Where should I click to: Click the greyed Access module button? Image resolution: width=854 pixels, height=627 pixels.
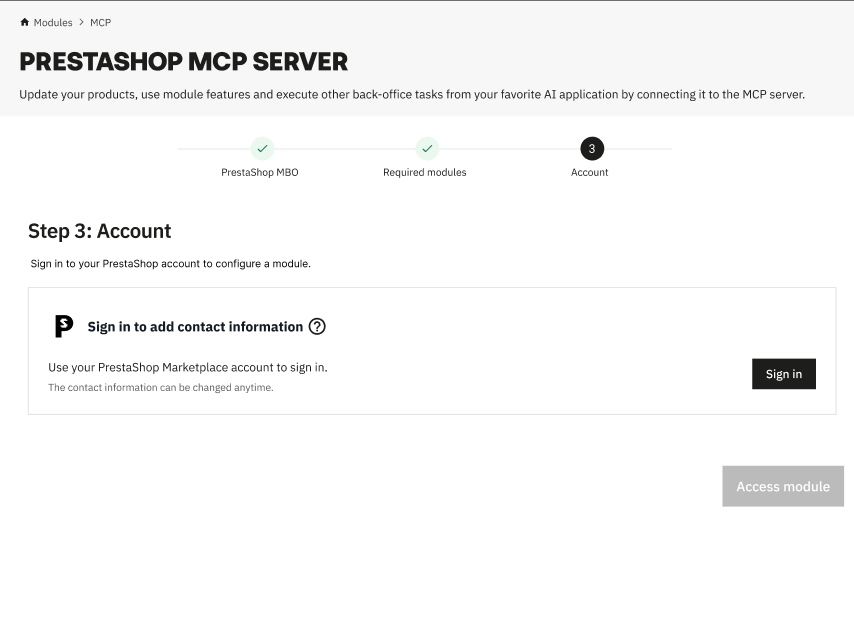pos(783,486)
